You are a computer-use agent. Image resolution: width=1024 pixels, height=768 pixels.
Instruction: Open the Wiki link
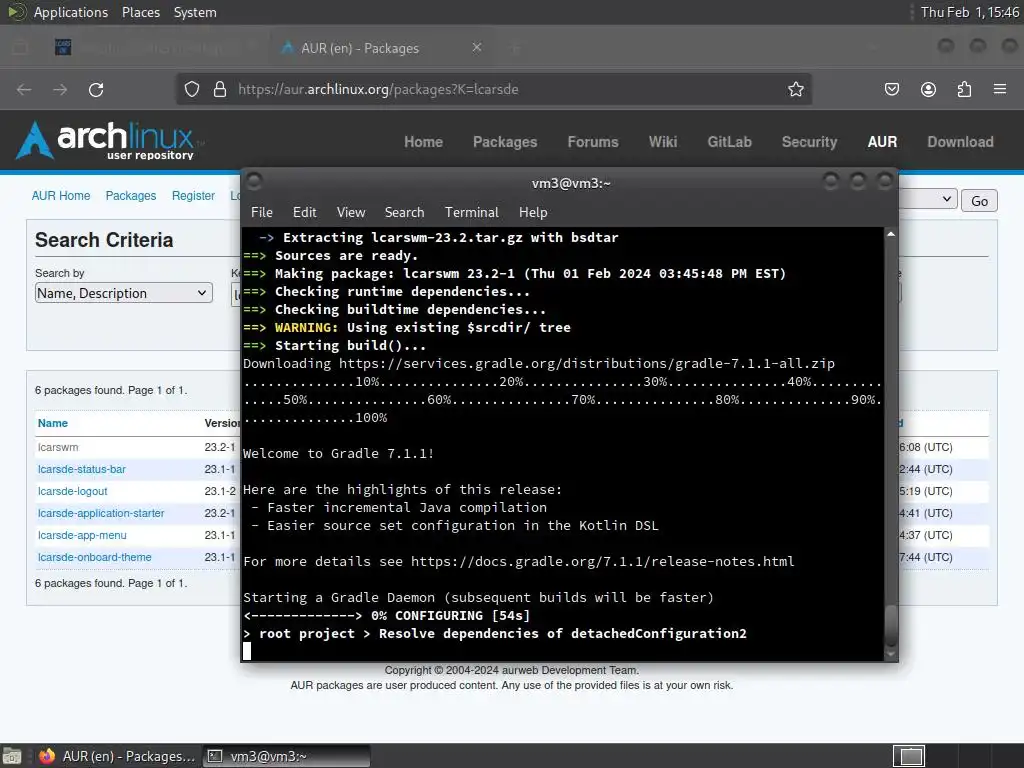pyautogui.click(x=663, y=142)
